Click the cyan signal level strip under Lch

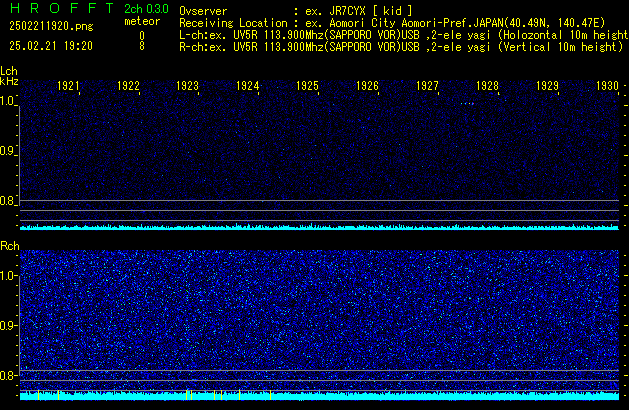[319, 227]
